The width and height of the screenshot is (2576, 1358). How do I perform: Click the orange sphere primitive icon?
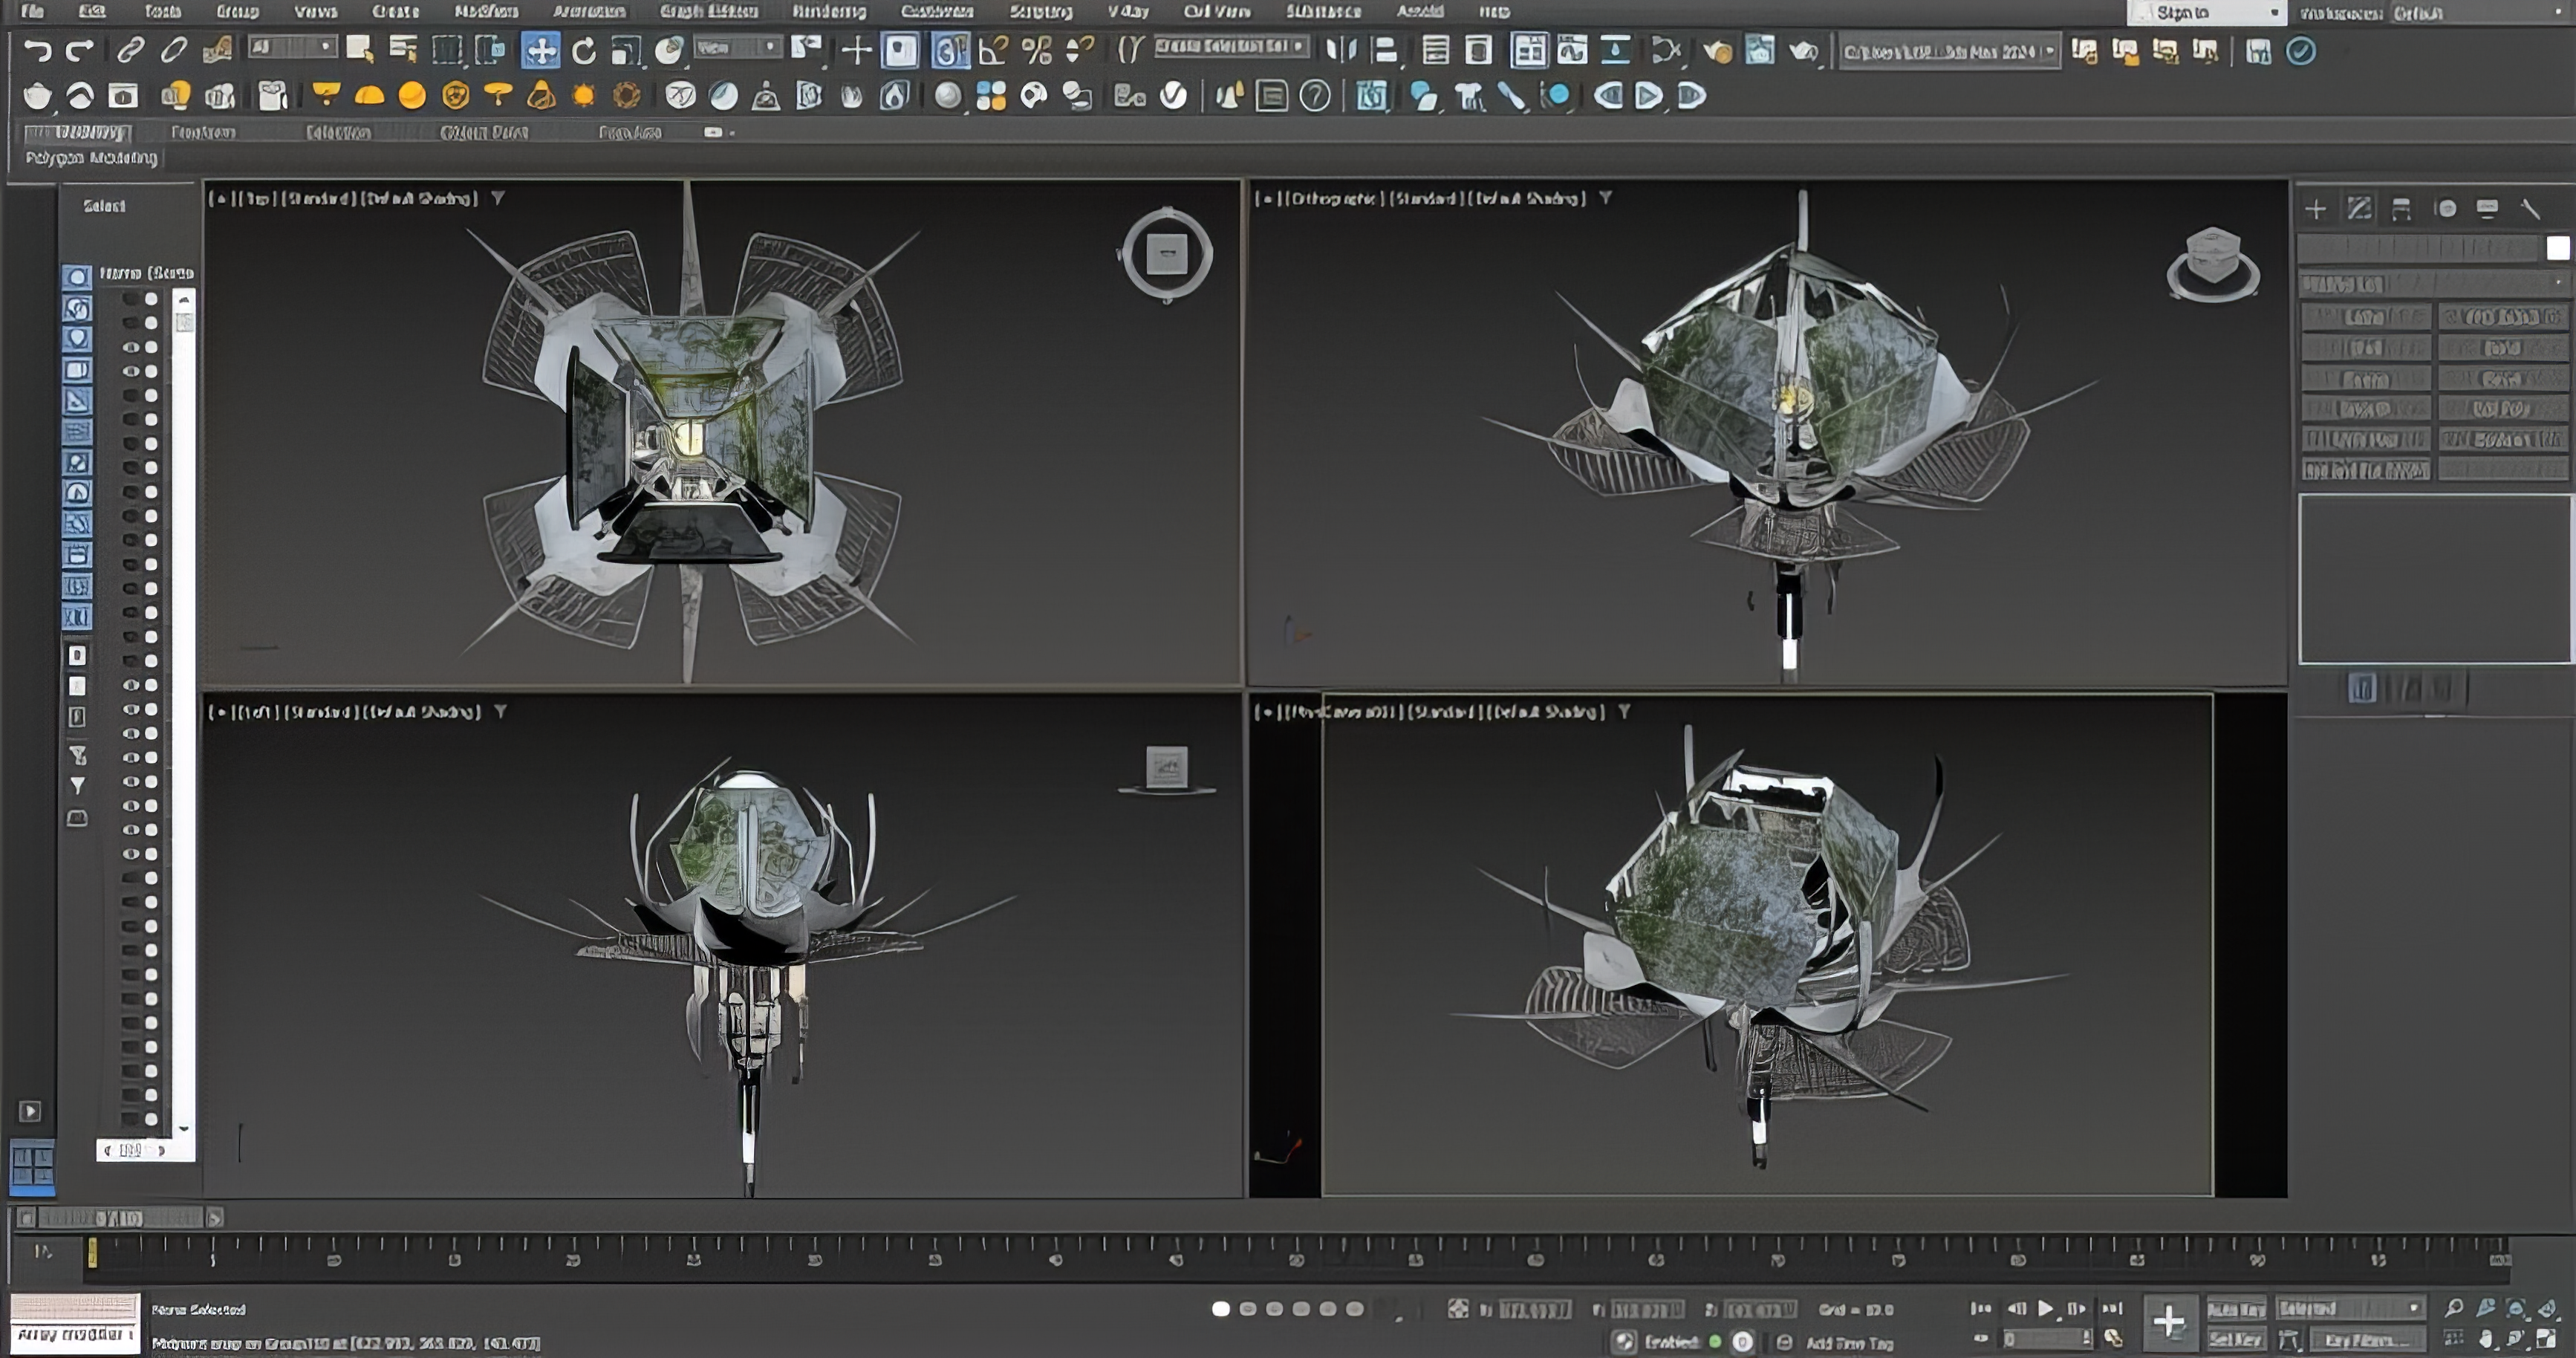412,96
